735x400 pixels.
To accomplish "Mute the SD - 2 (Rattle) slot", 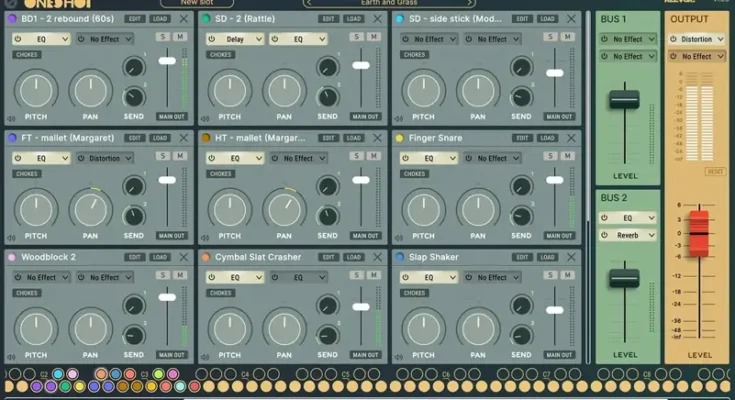I will tap(372, 37).
